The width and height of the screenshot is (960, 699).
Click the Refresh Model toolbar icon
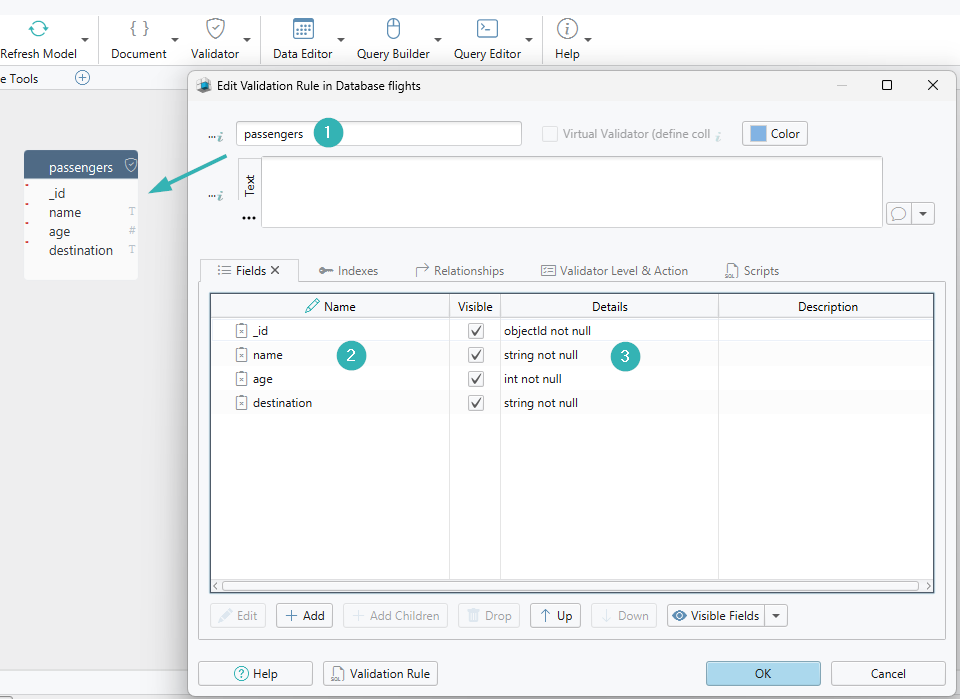coord(39,29)
